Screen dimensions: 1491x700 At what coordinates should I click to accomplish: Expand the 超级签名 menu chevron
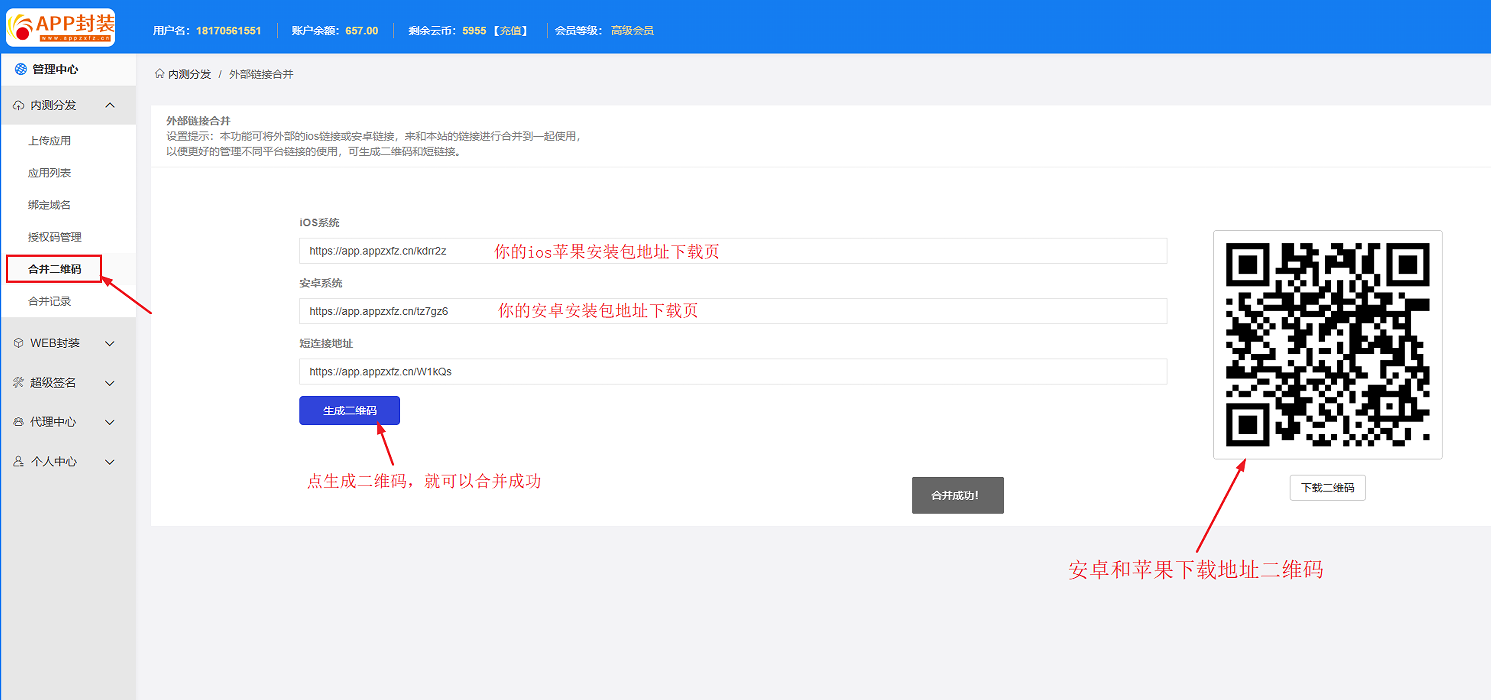[x=110, y=383]
